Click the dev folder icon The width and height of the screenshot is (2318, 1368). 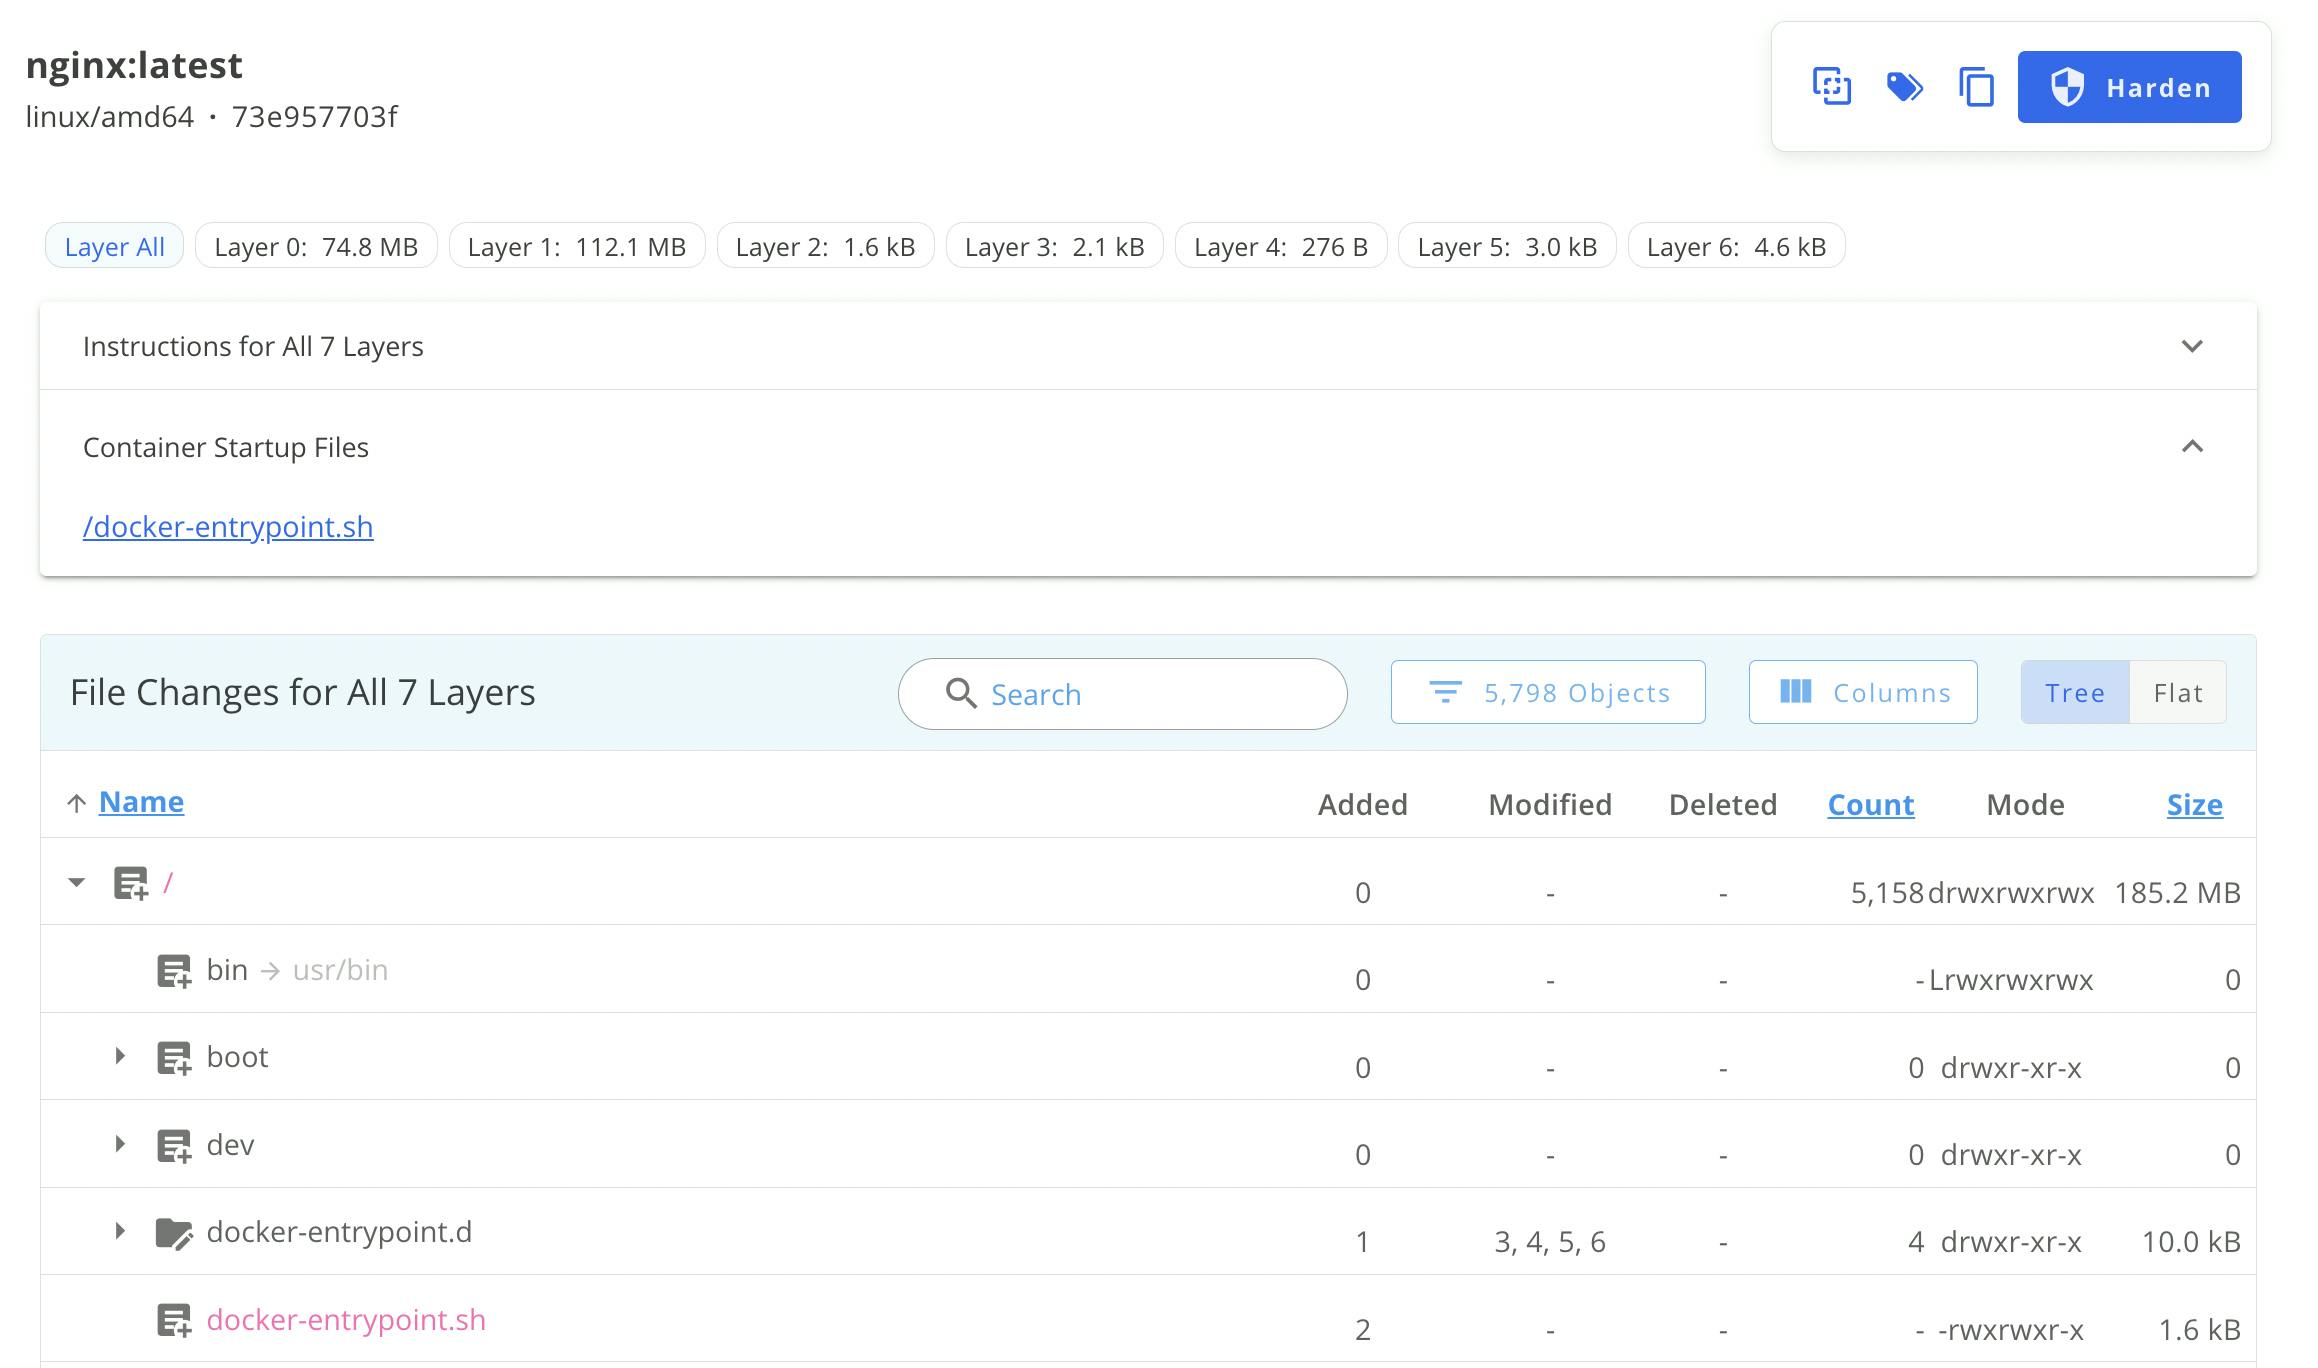point(174,1145)
